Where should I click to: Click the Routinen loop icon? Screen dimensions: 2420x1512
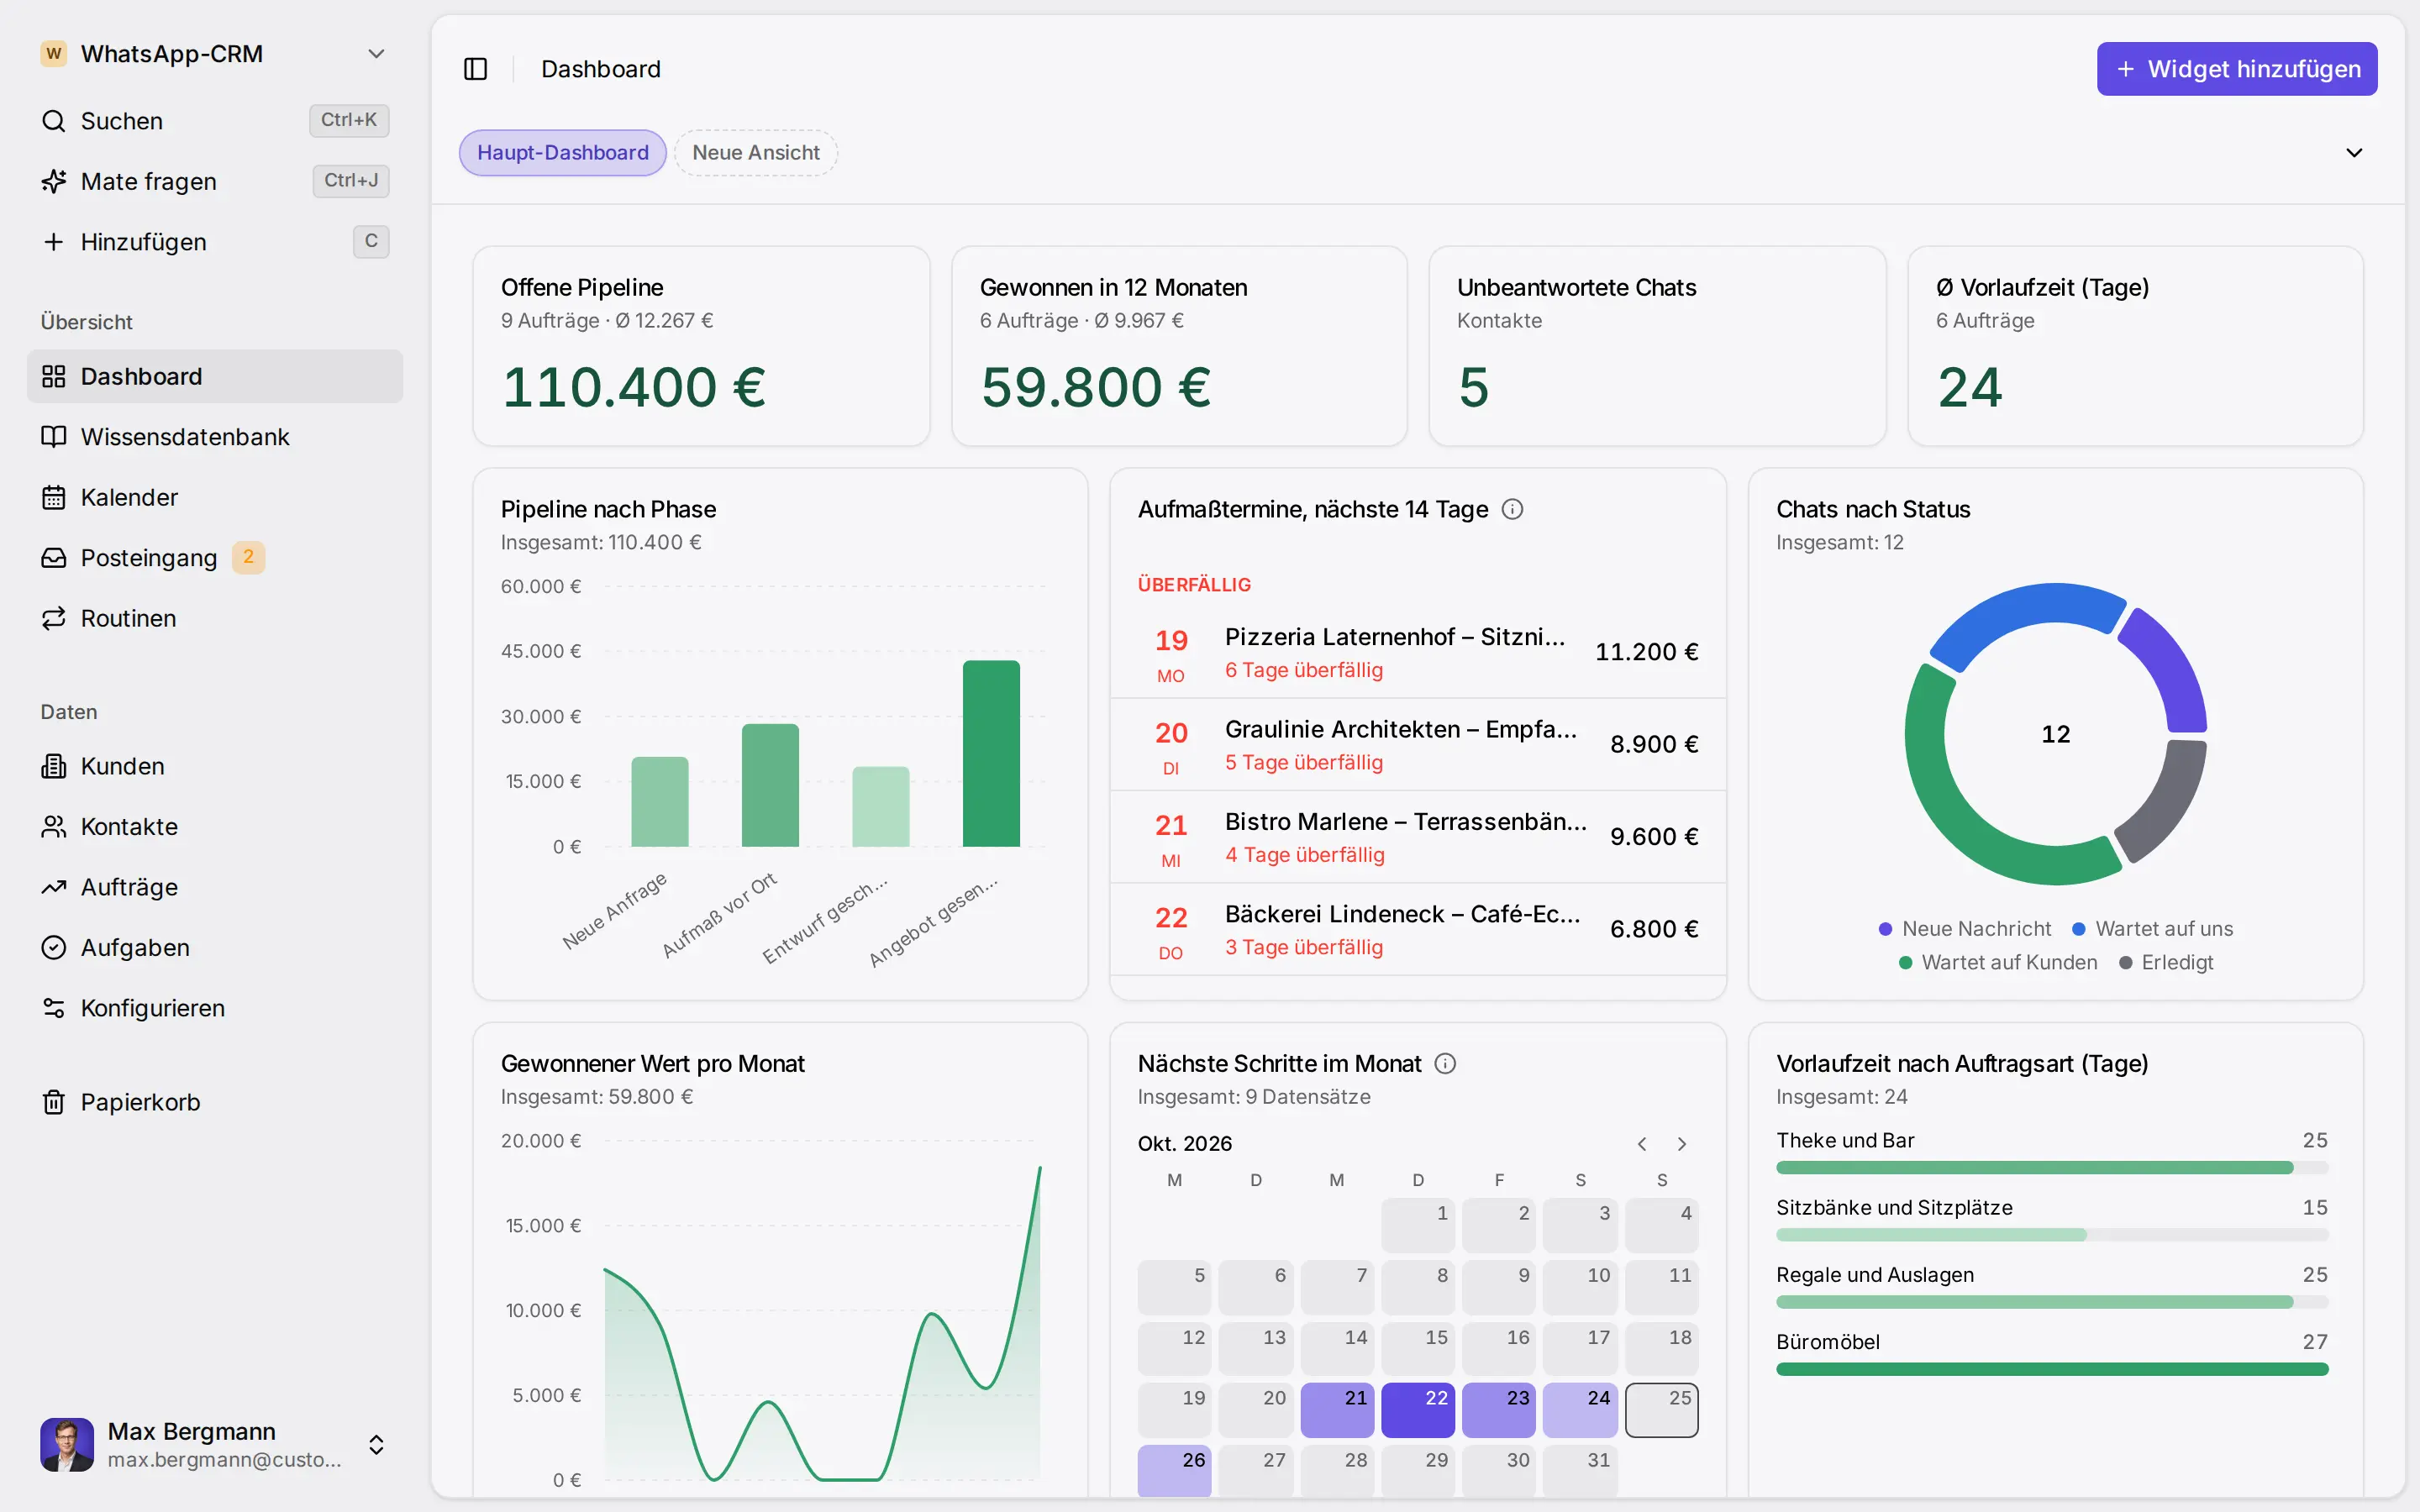(x=53, y=618)
